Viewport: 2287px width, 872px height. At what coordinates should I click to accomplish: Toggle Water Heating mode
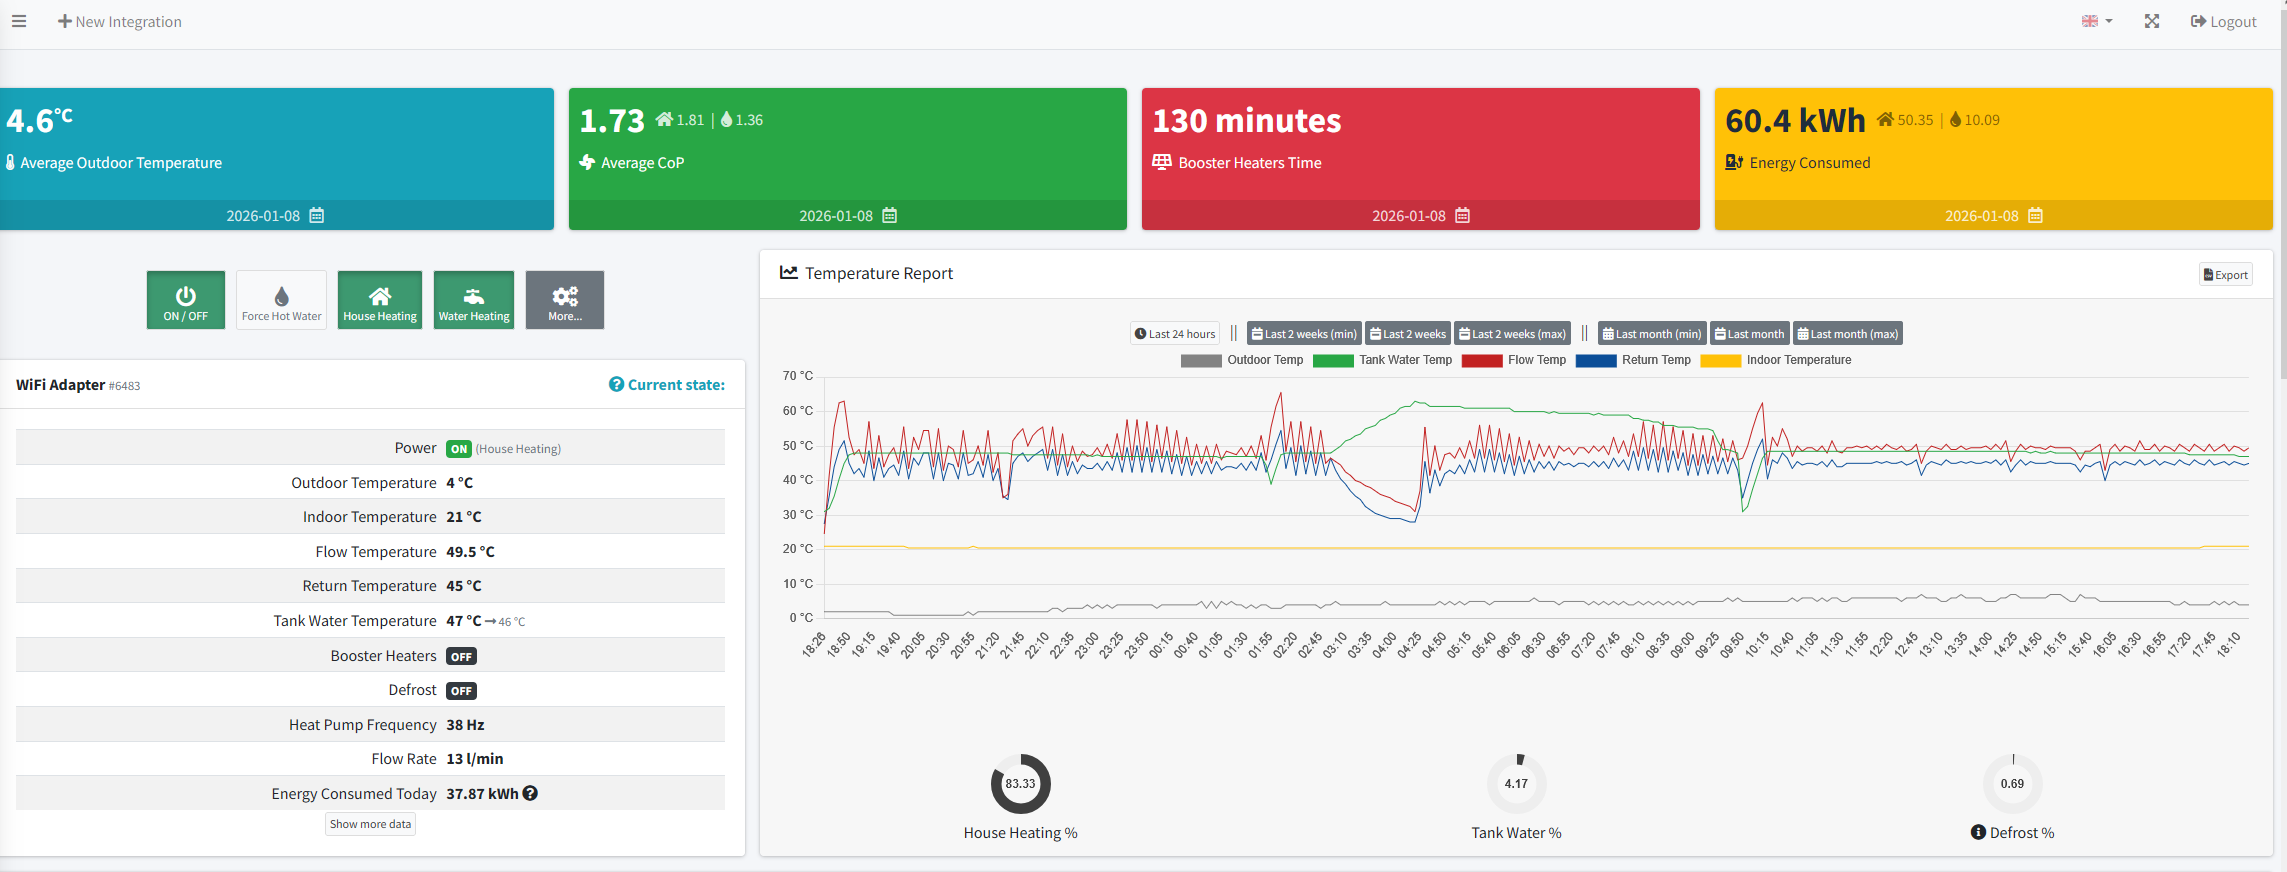pos(474,300)
